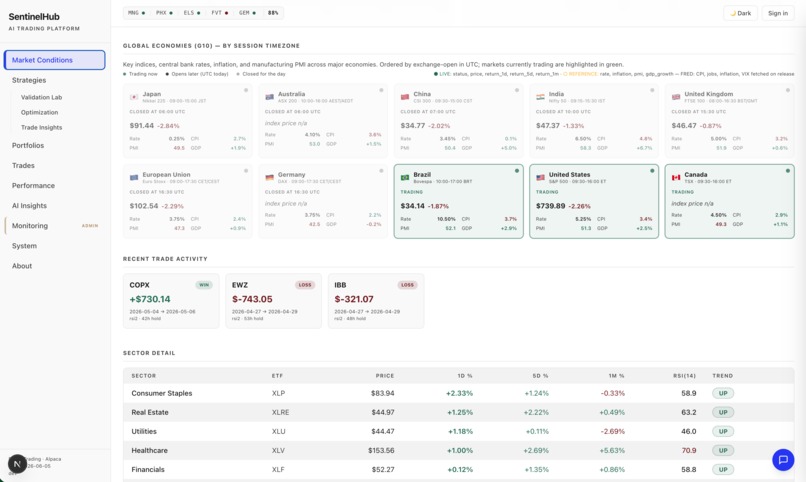This screenshot has height=482, width=806.
Task: Click the Financials UP trend badge
Action: 723,469
